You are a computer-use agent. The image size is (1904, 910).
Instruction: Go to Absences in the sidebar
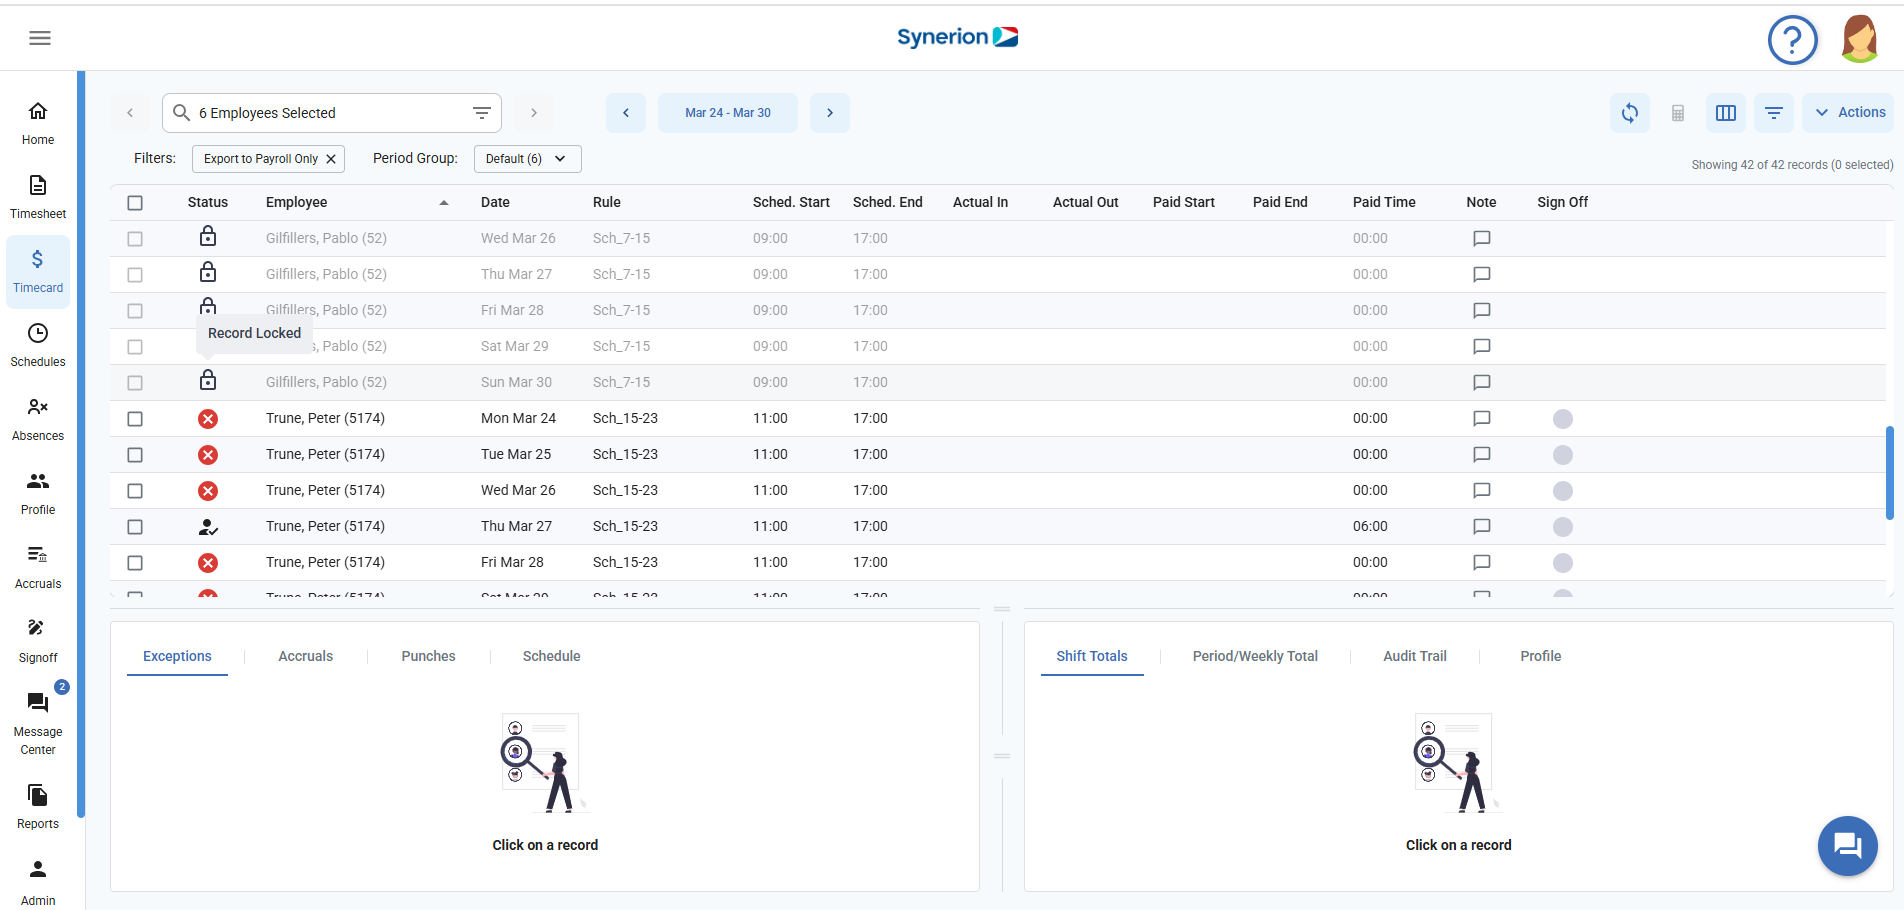click(38, 419)
